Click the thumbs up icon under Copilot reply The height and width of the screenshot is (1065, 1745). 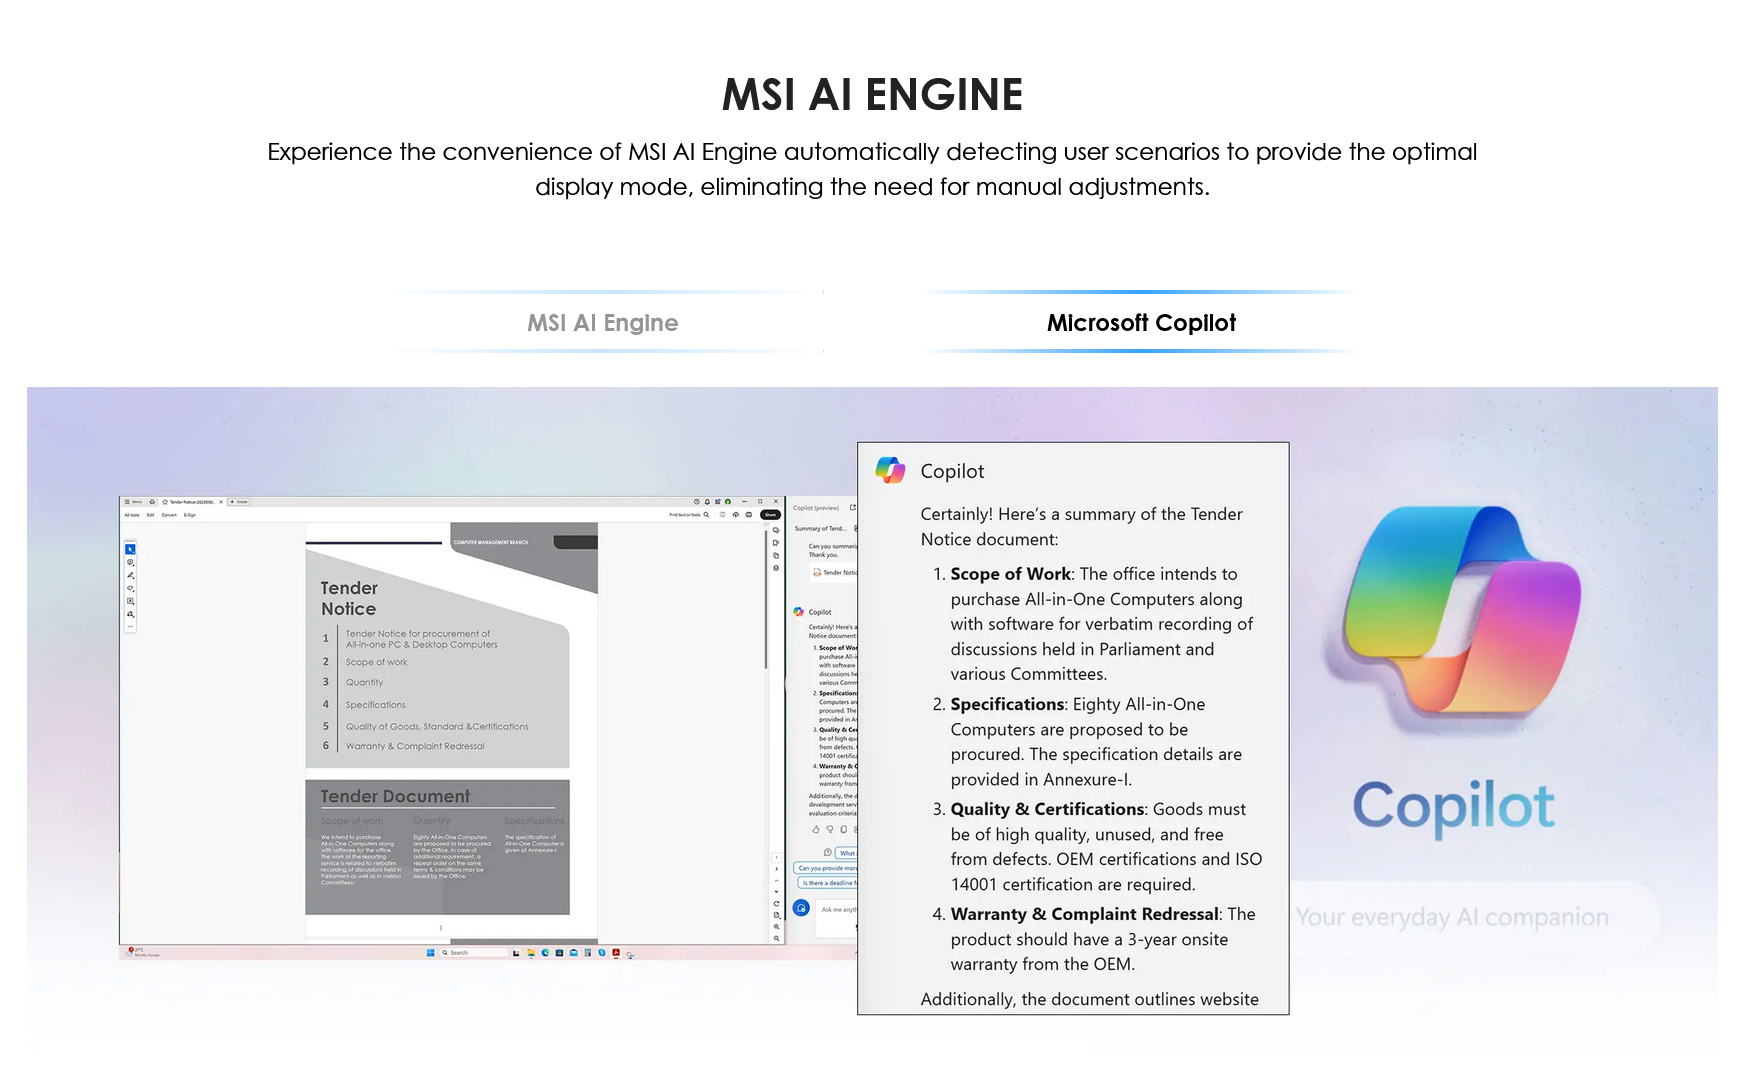[x=815, y=829]
